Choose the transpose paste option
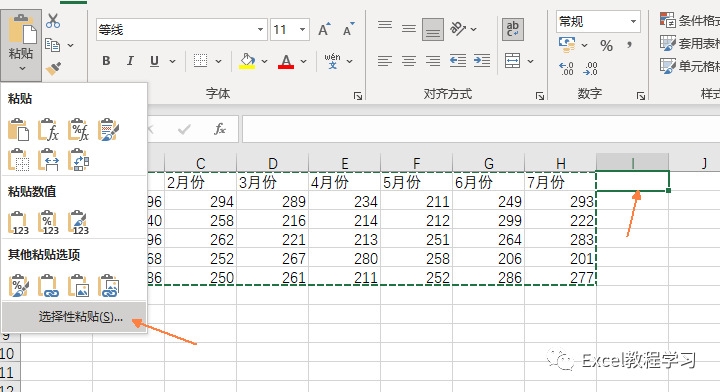720x392 pixels. point(79,160)
